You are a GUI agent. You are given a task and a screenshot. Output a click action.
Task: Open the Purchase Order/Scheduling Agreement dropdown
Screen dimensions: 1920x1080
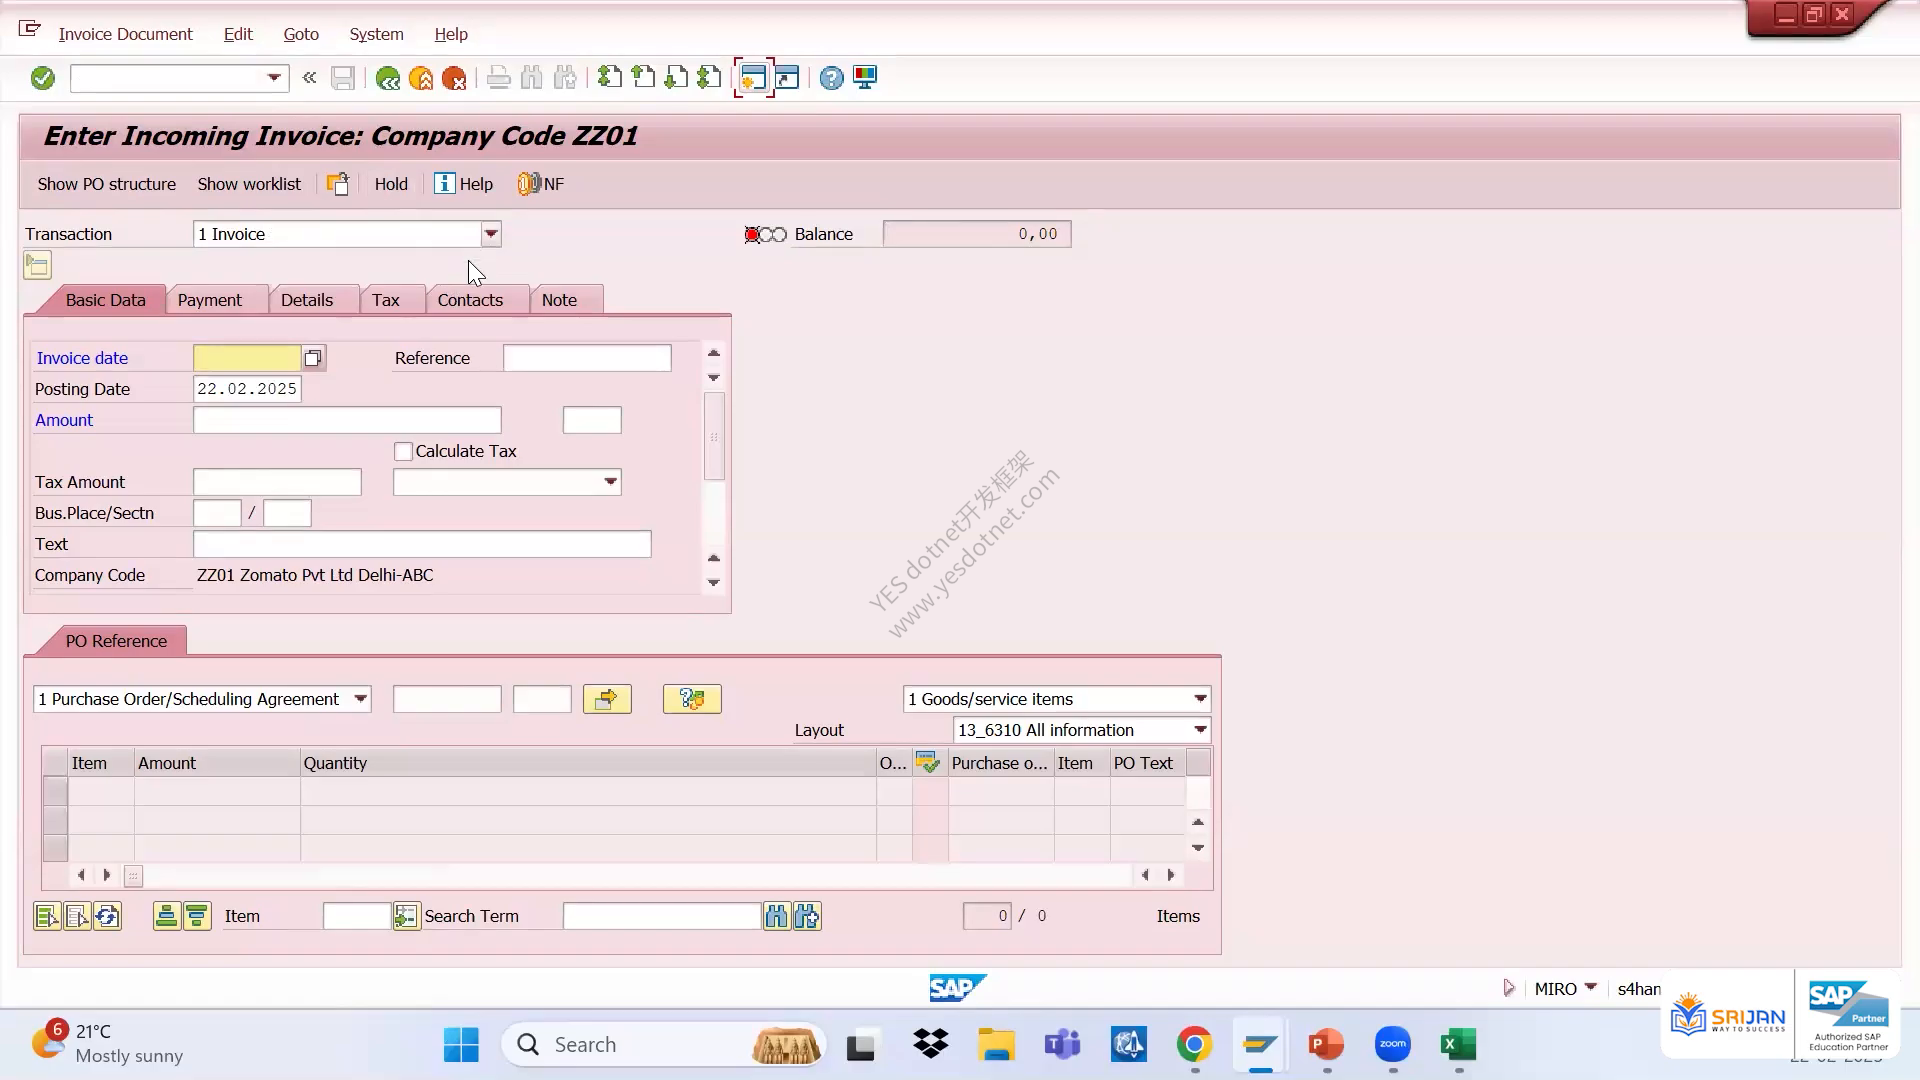[x=360, y=699]
